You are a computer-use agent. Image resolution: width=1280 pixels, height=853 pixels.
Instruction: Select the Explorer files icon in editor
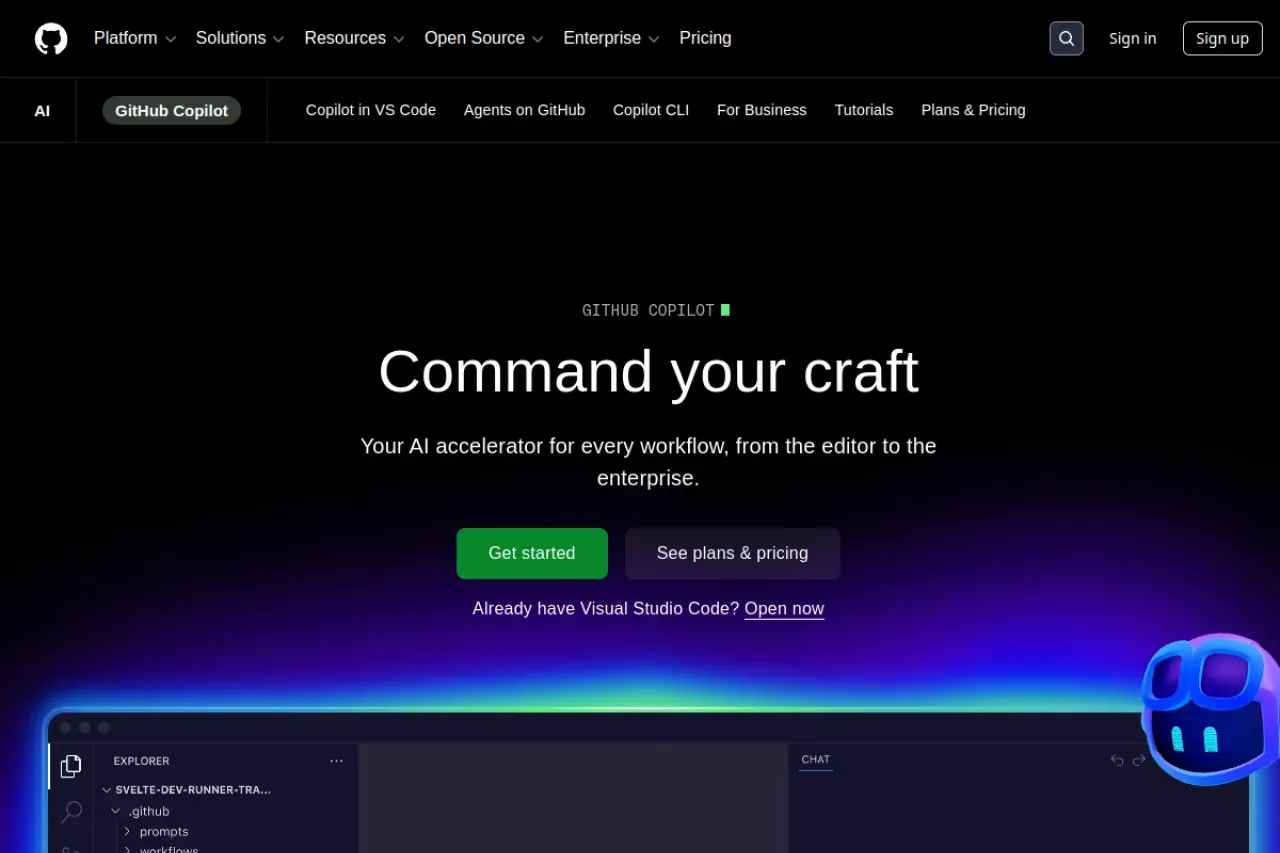(x=71, y=766)
